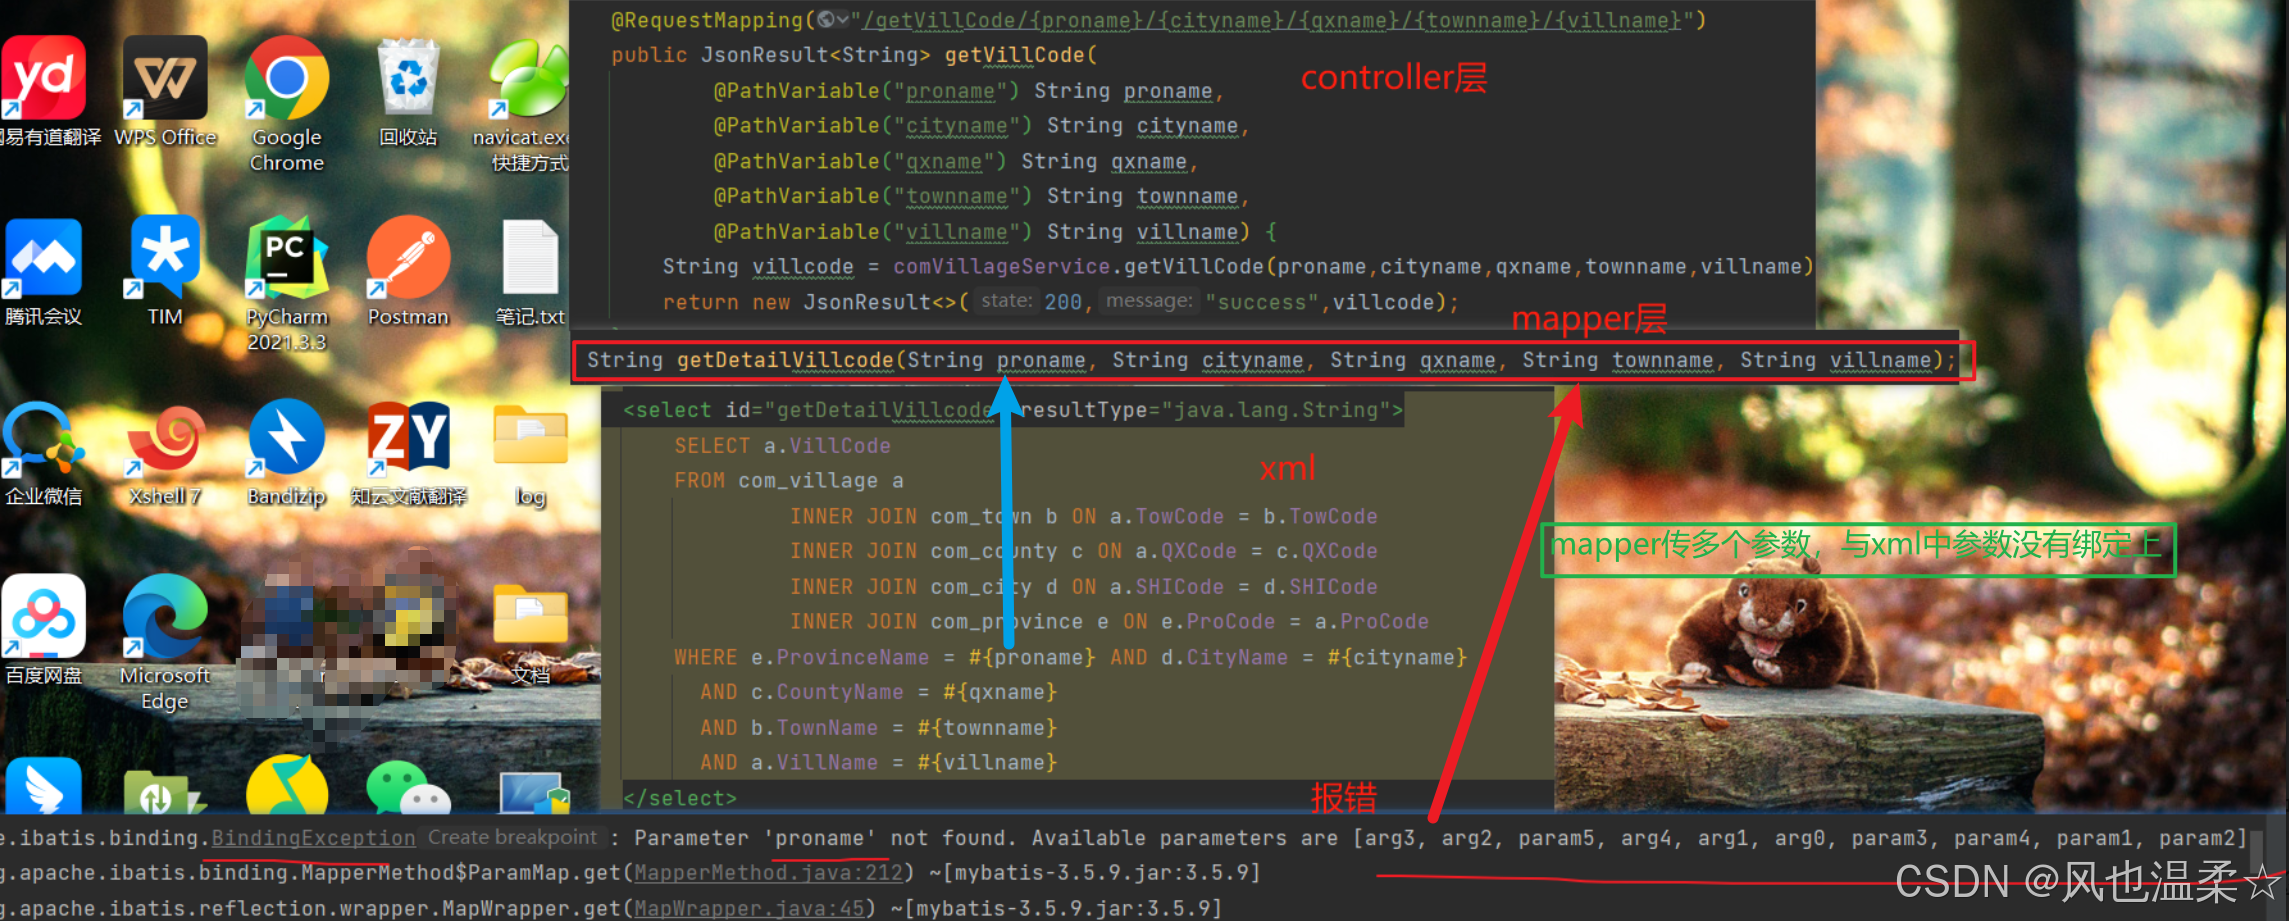Click FROM com_village a line

(x=789, y=481)
